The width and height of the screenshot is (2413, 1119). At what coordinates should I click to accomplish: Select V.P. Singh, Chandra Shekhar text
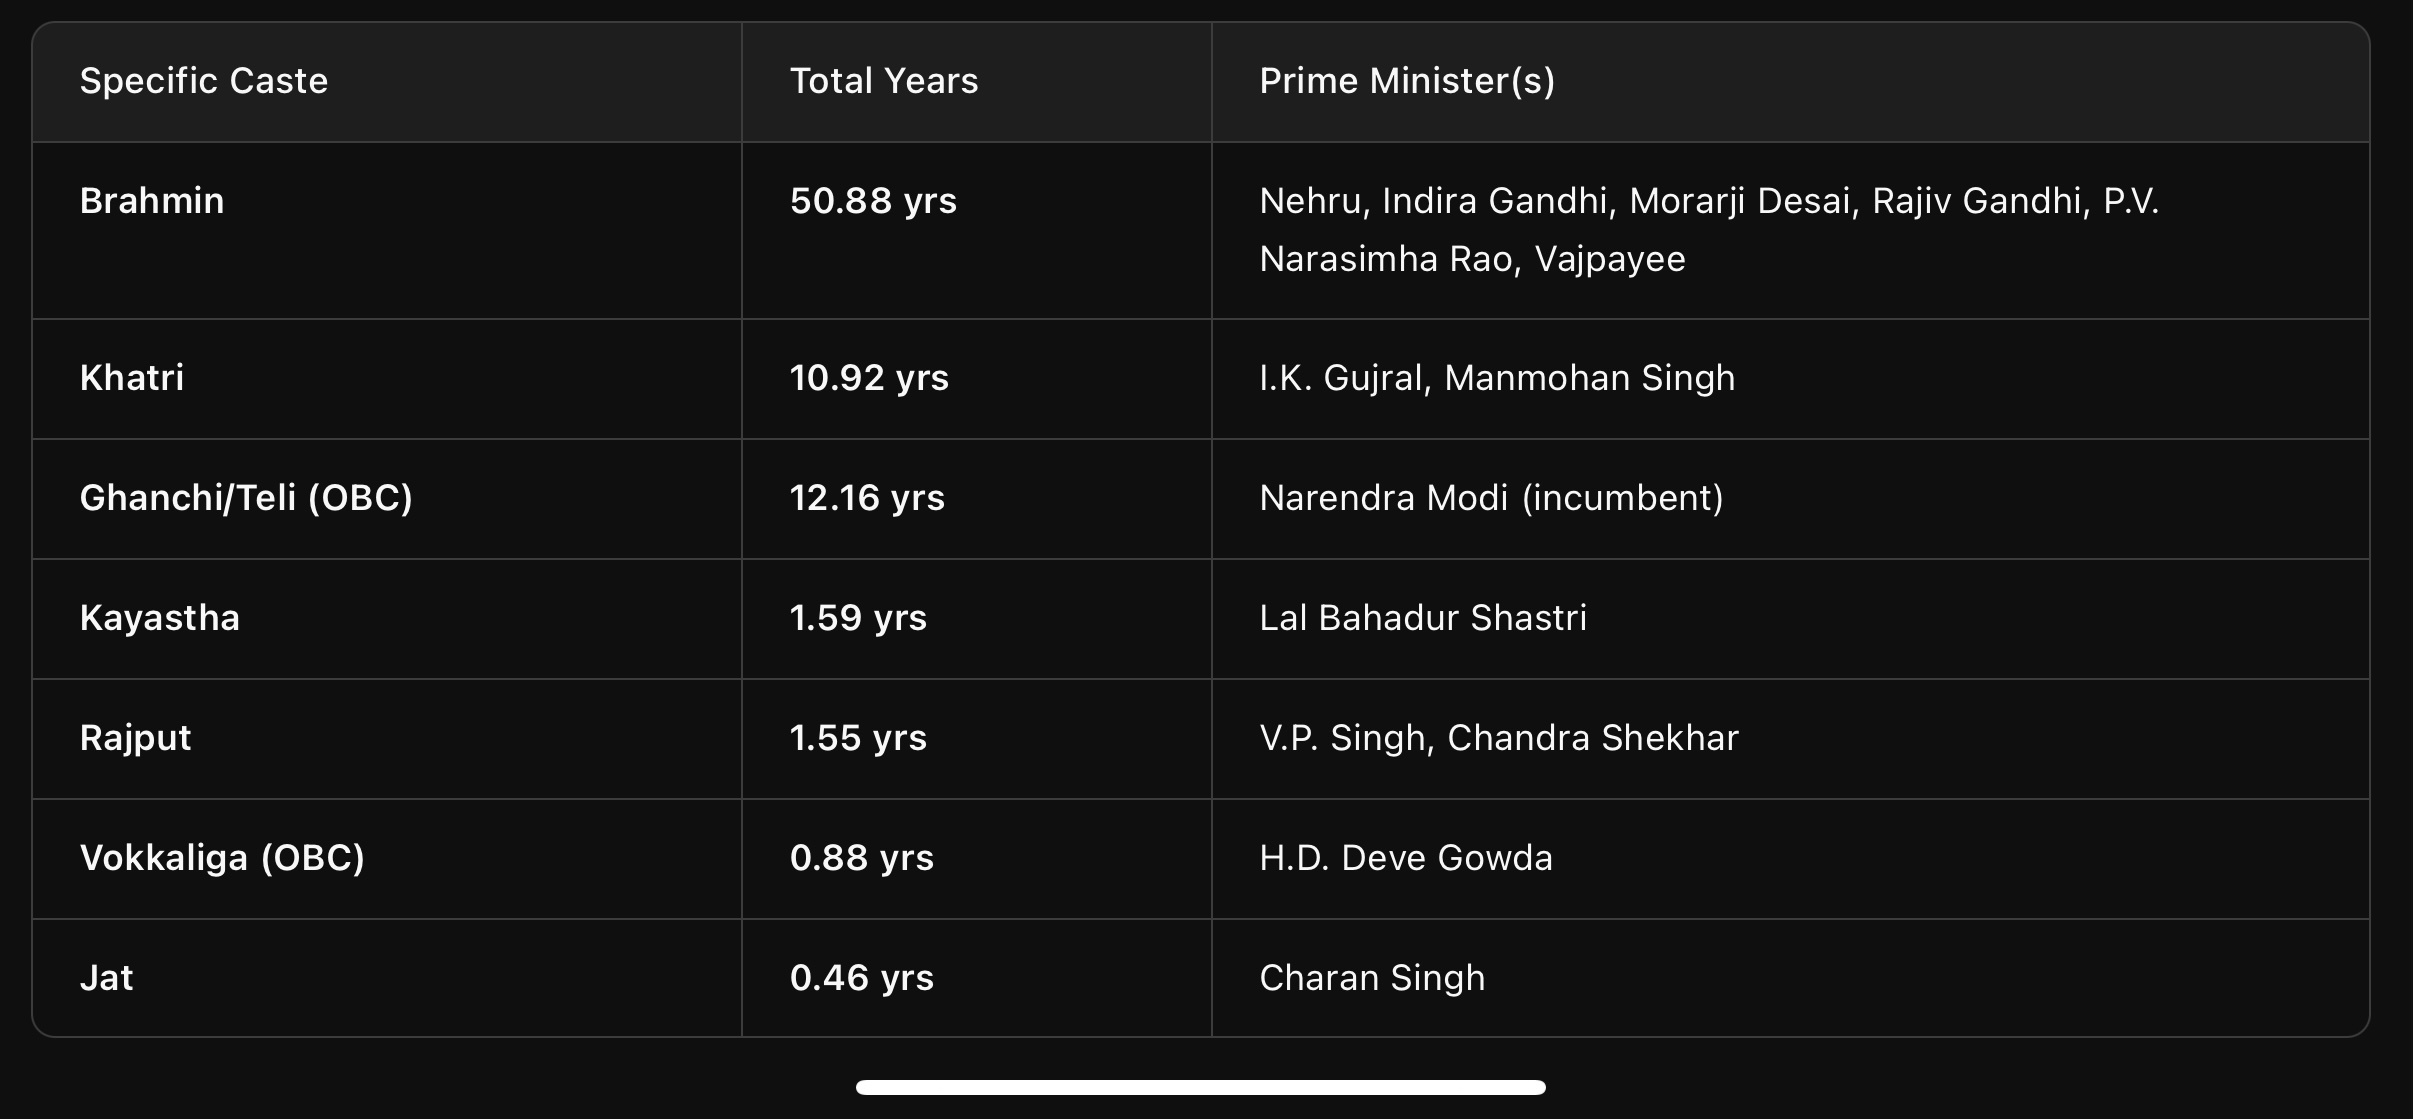pos(1499,738)
